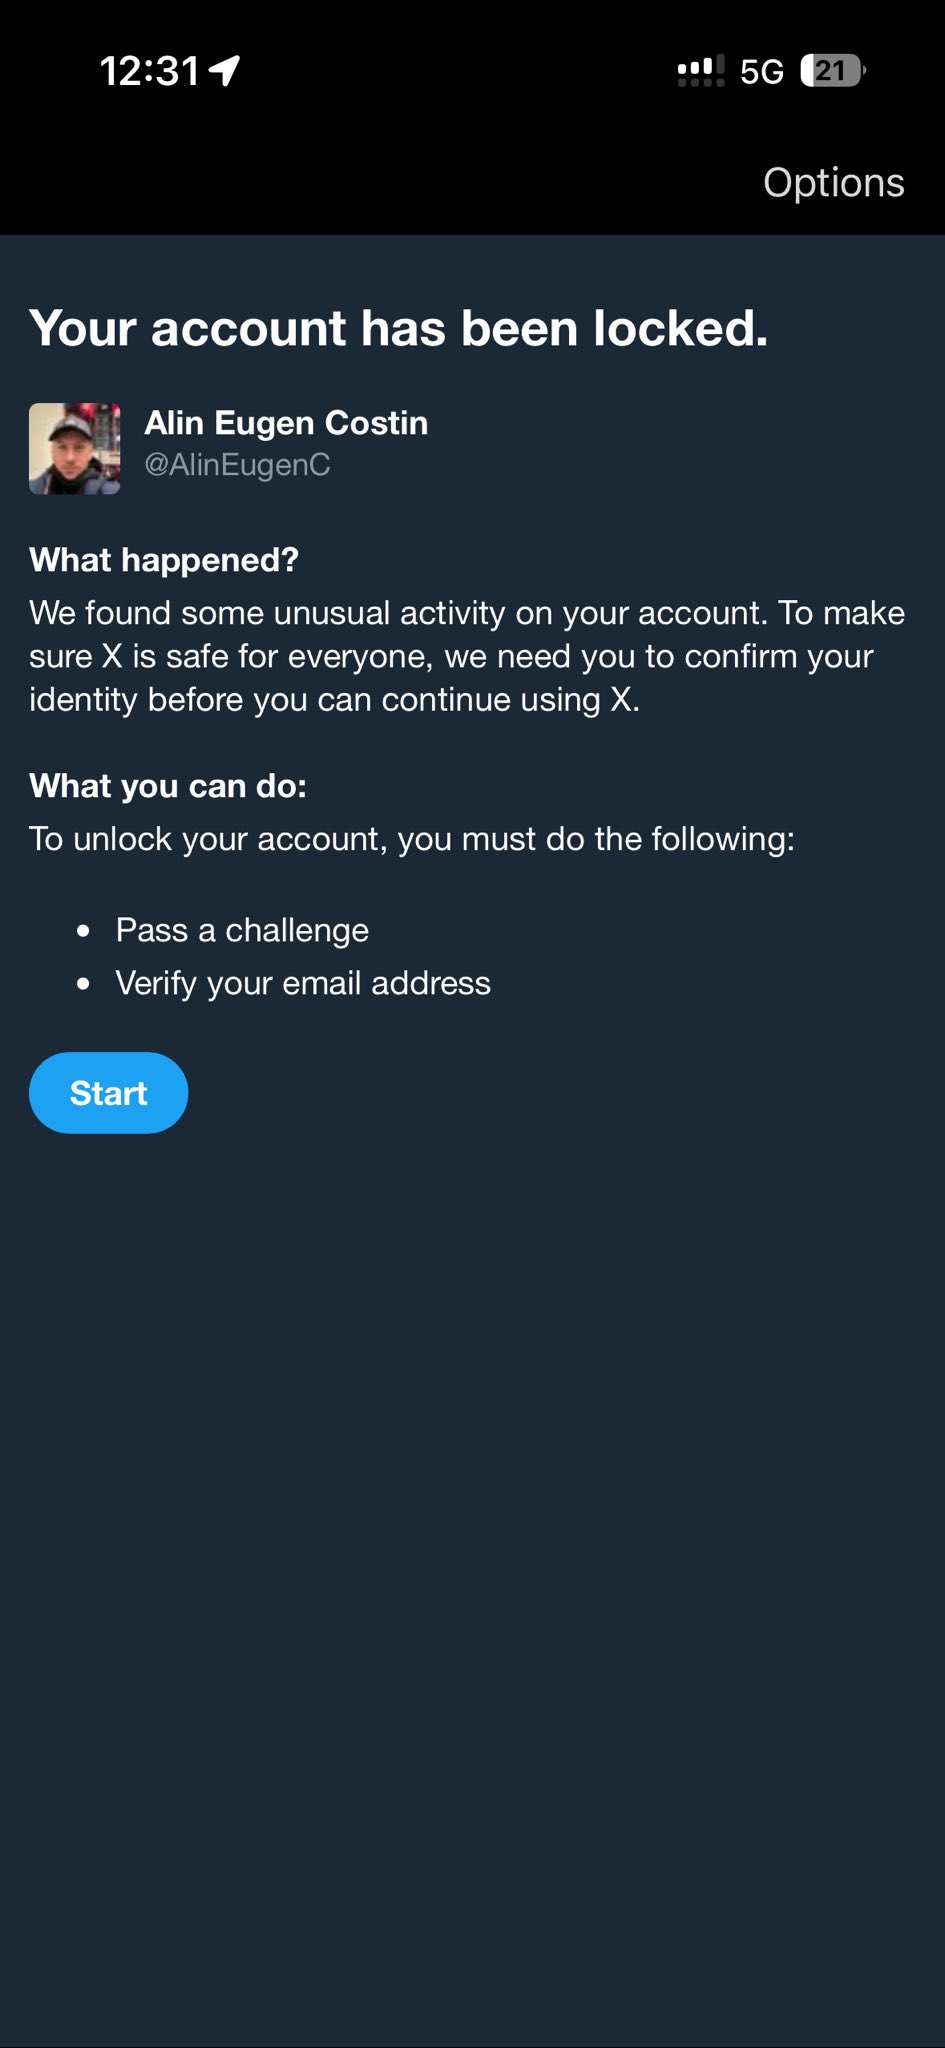Tap the battery level icon
Viewport: 945px width, 2048px height.
[x=832, y=71]
